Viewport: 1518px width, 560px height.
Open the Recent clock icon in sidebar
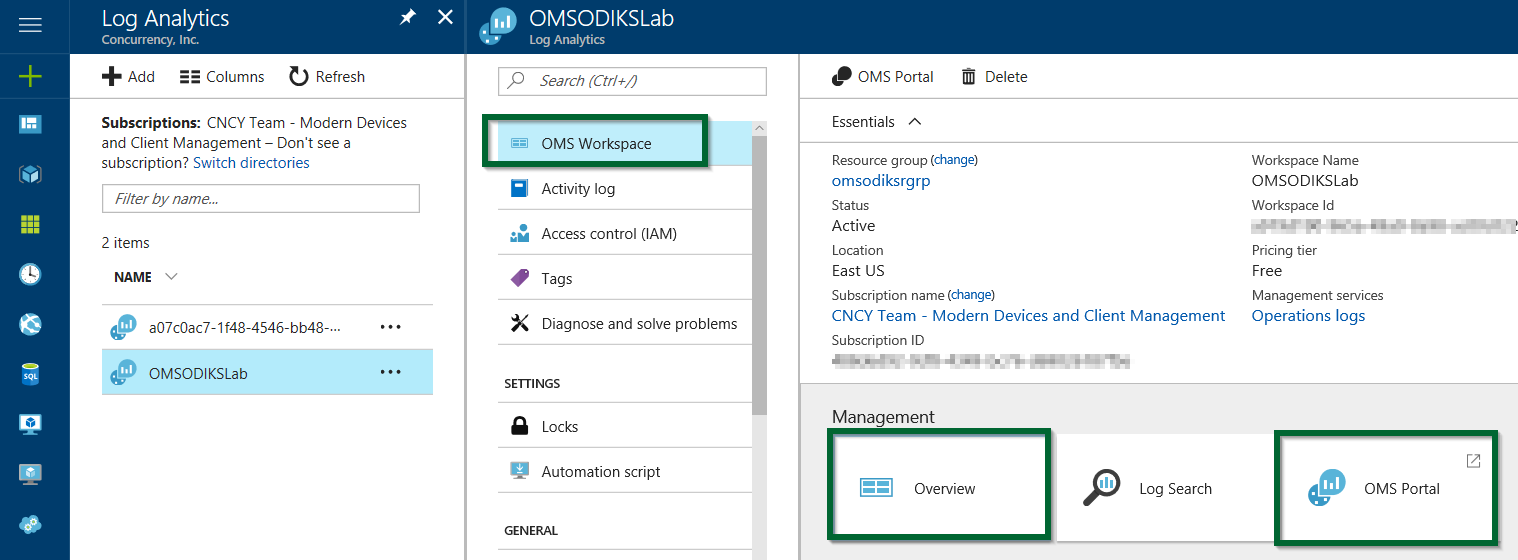pos(31,274)
